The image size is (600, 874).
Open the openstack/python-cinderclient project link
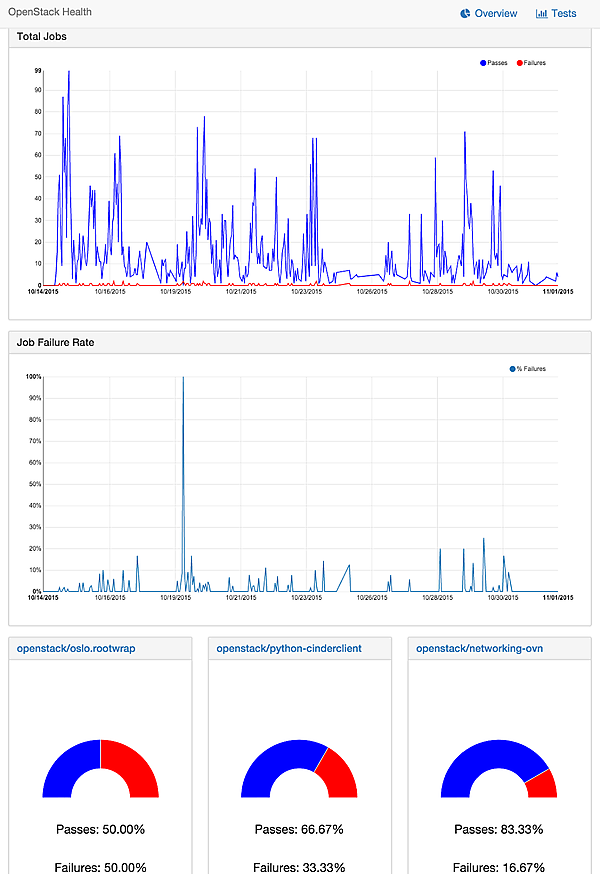pyautogui.click(x=289, y=648)
